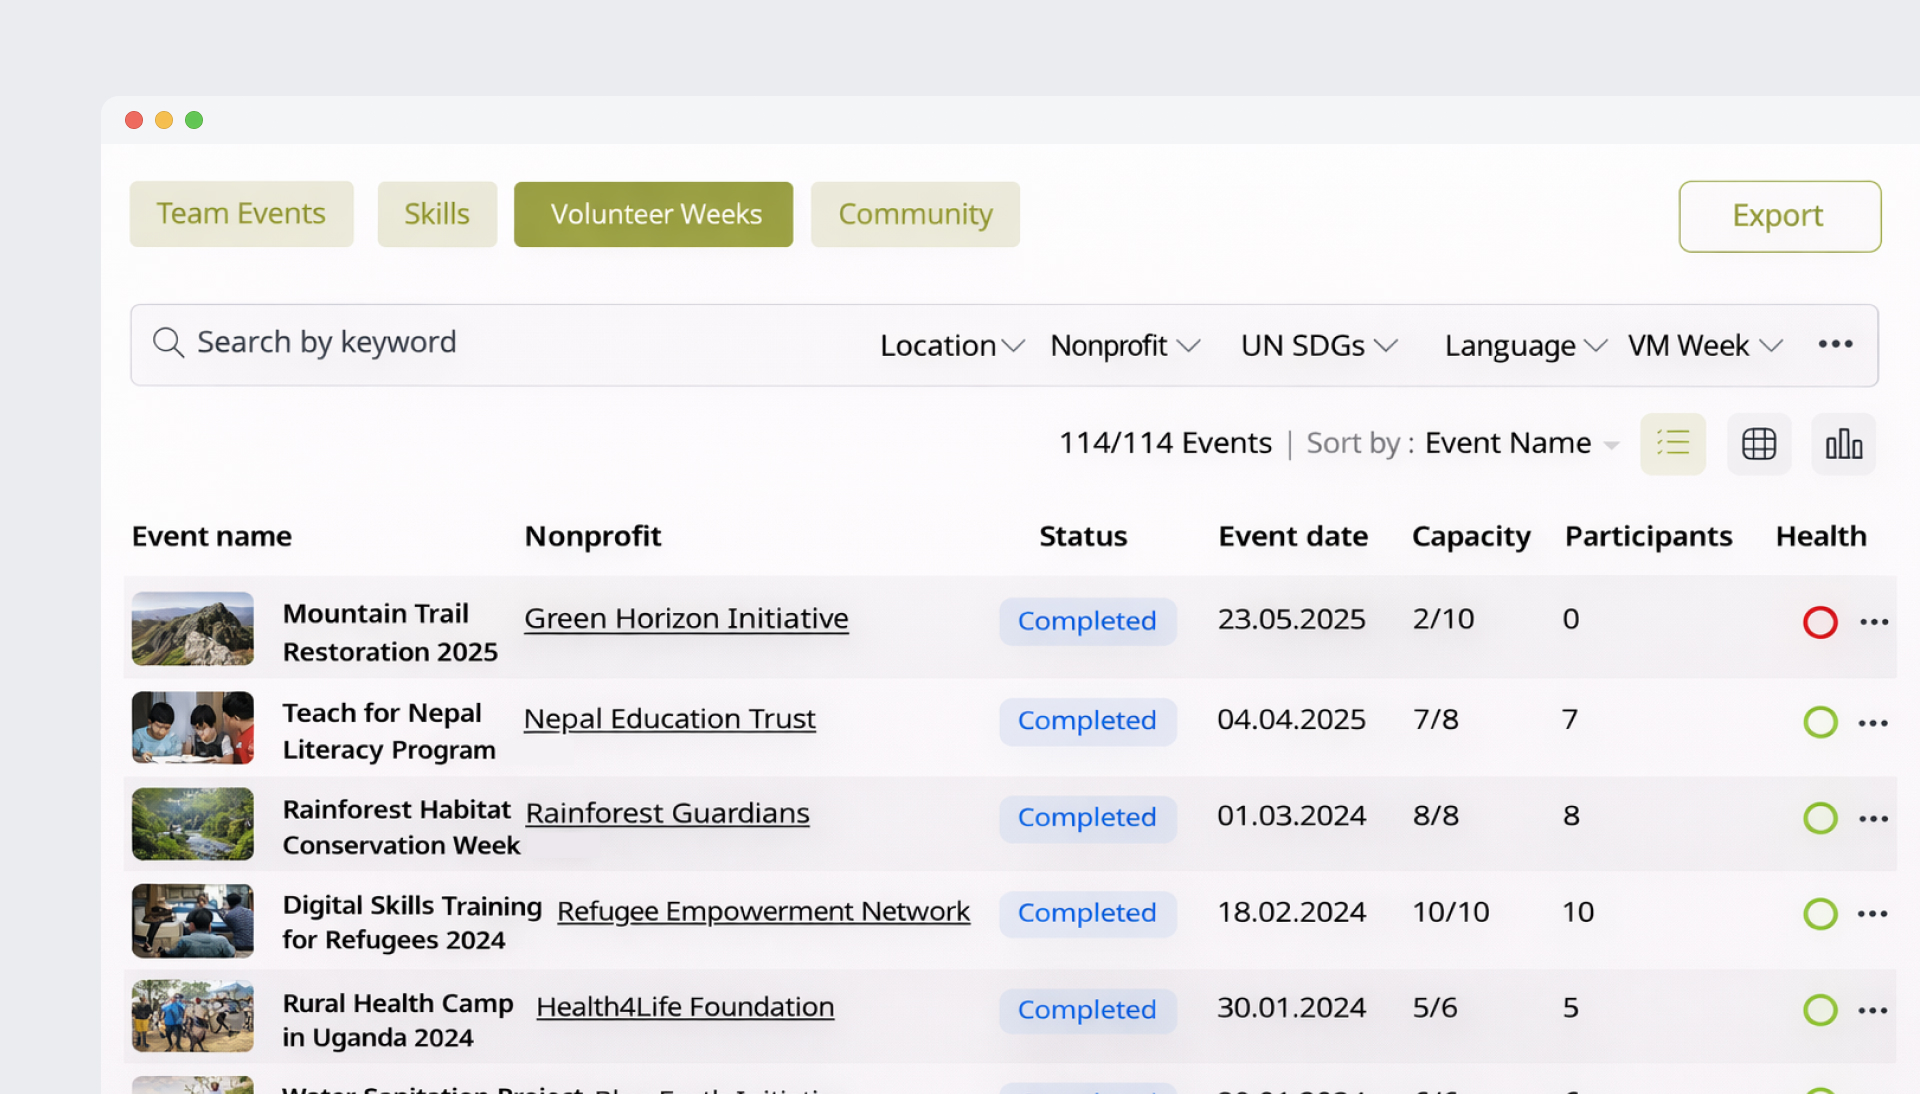This screenshot has width=1920, height=1094.
Task: Click red health indicator for Mountain Trail
Action: (1820, 622)
